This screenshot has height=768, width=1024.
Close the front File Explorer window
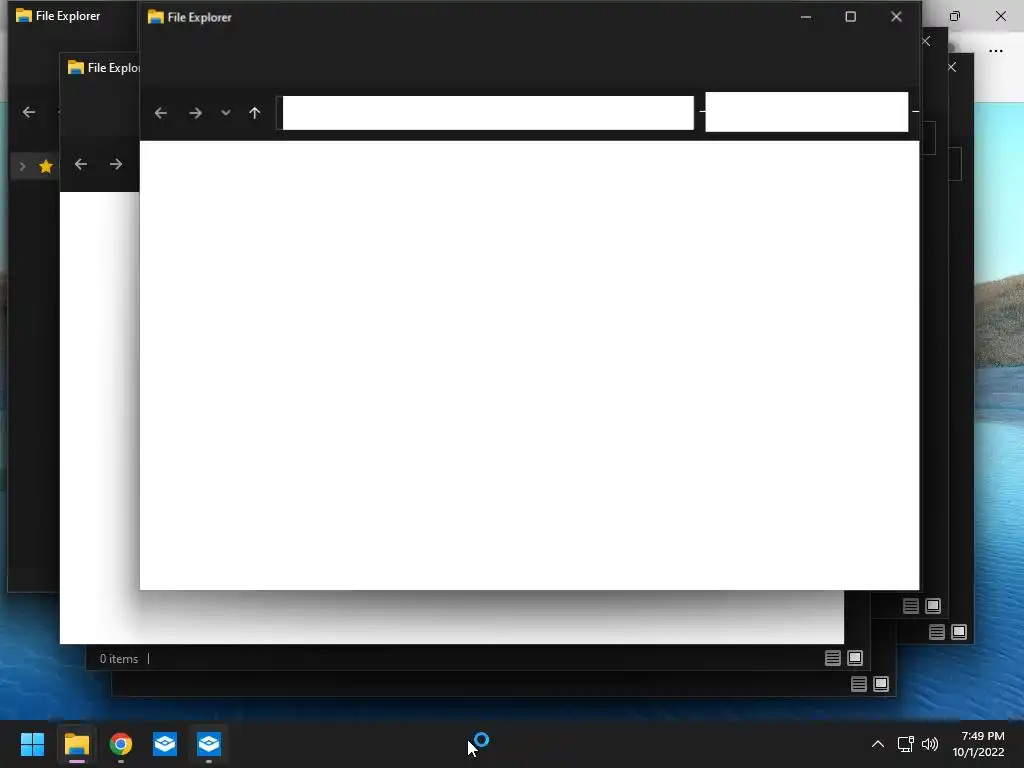click(896, 17)
